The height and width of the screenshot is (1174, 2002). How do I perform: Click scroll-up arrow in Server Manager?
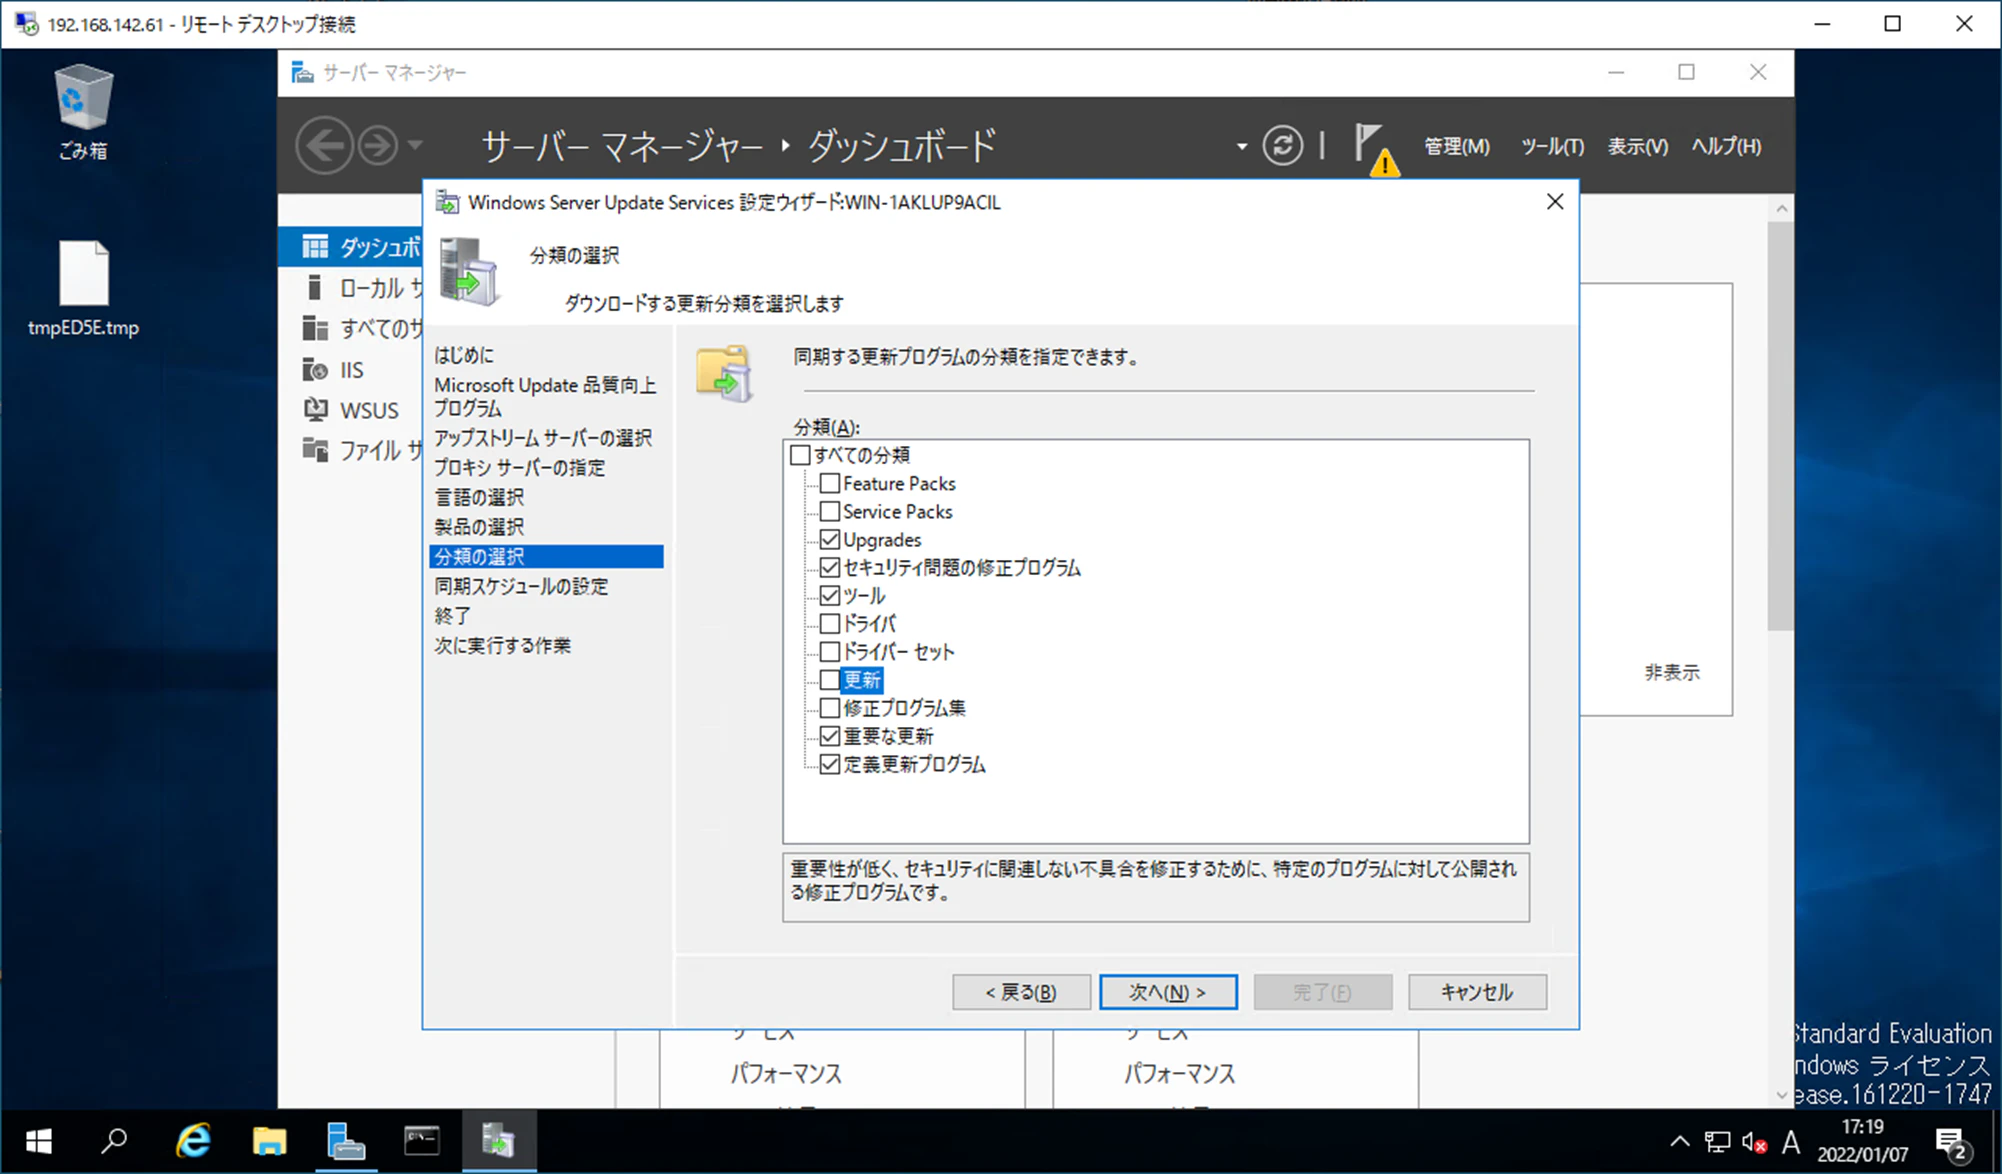pos(1781,208)
